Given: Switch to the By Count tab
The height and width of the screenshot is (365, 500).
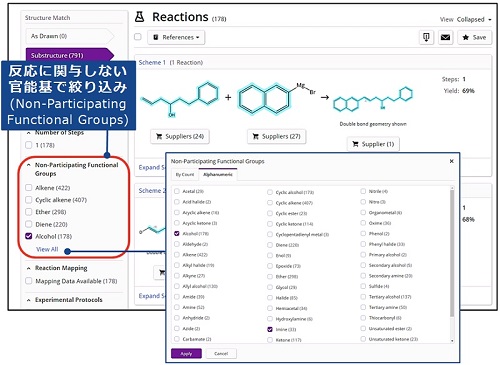Looking at the screenshot, I should point(185,174).
